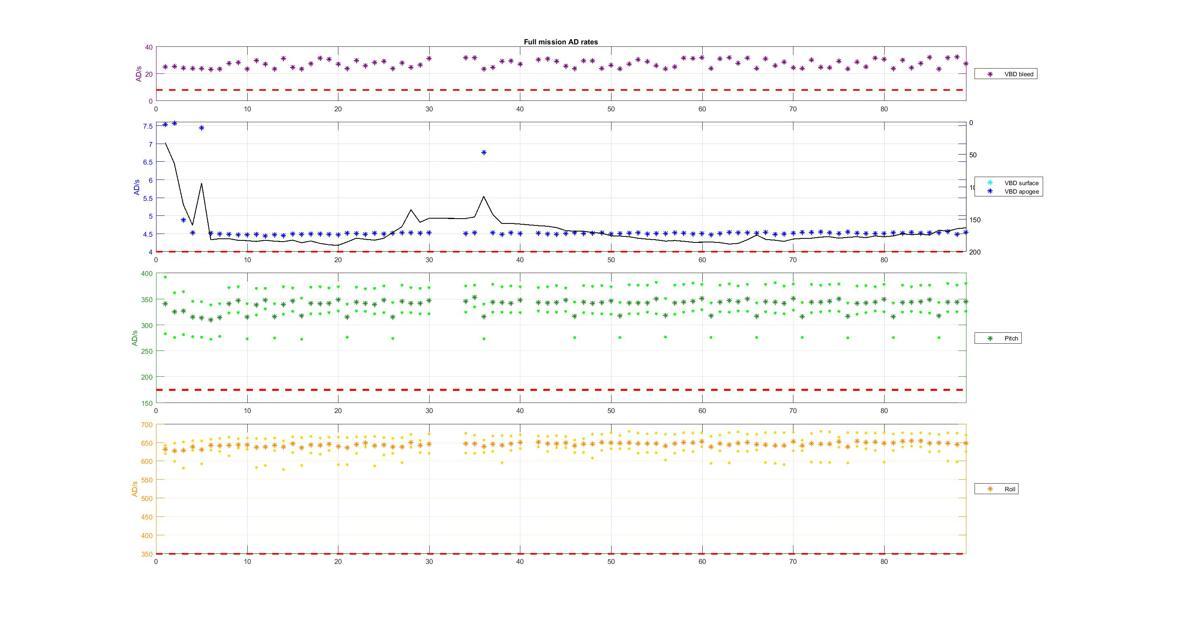The height and width of the screenshot is (622, 1200).
Task: Select the VBD bleed legend entry
Action: coord(1008,74)
